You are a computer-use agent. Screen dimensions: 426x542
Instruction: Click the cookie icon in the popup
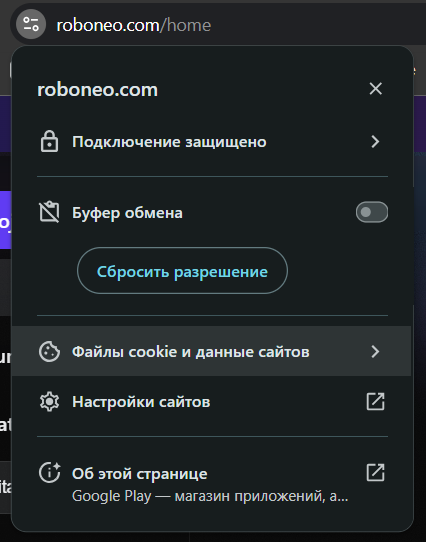pos(49,352)
